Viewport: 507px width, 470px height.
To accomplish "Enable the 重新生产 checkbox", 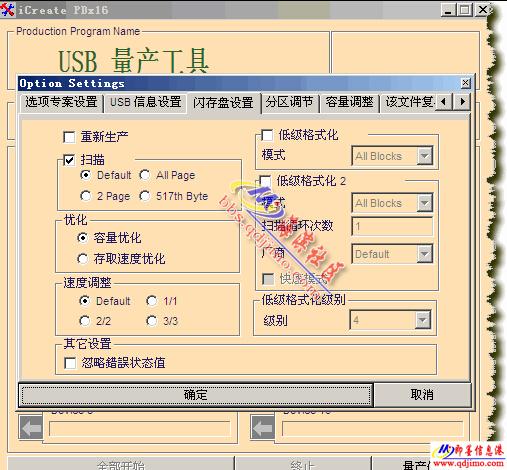I will pyautogui.click(x=69, y=137).
